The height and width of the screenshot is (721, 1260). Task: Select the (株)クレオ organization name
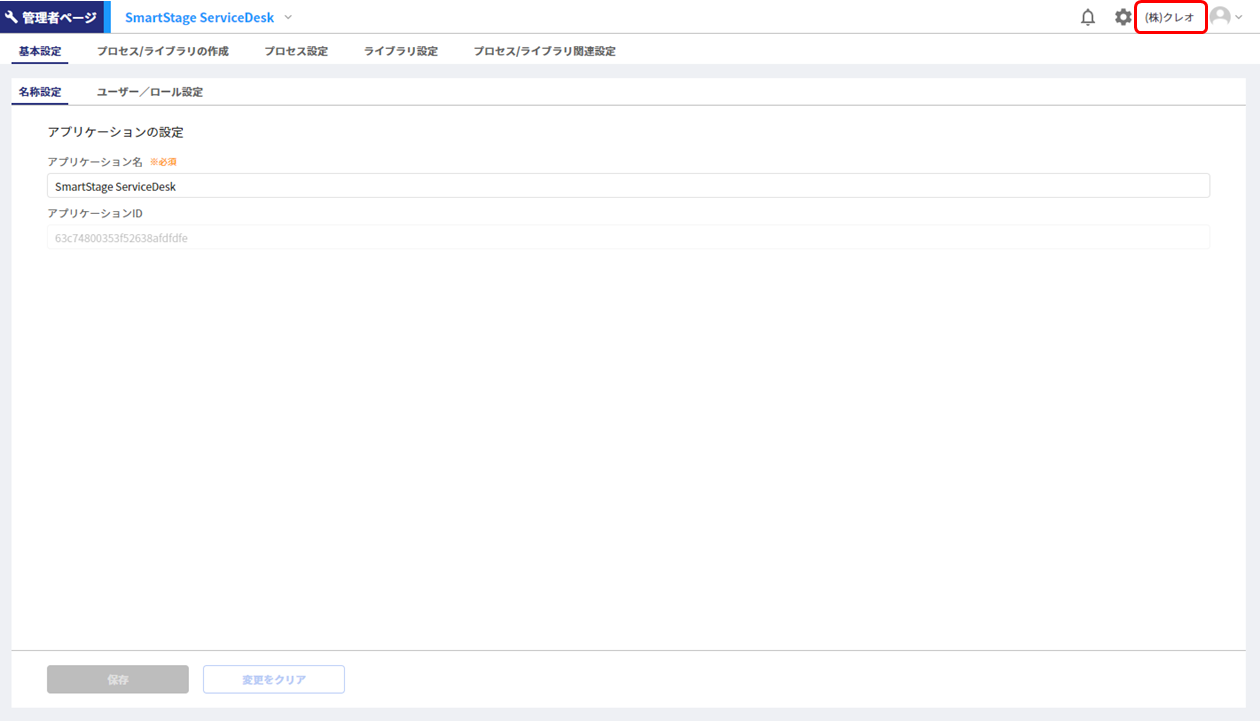click(1169, 17)
